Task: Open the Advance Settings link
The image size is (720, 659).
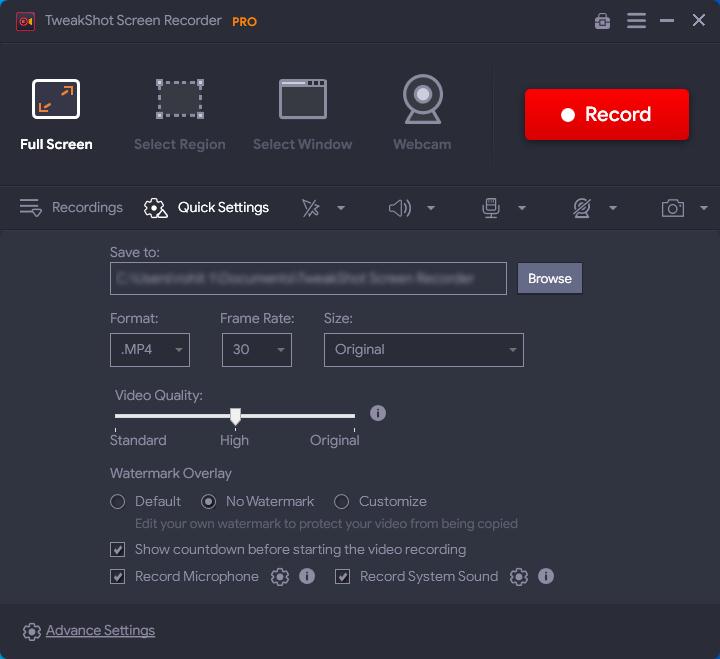Action: tap(100, 631)
